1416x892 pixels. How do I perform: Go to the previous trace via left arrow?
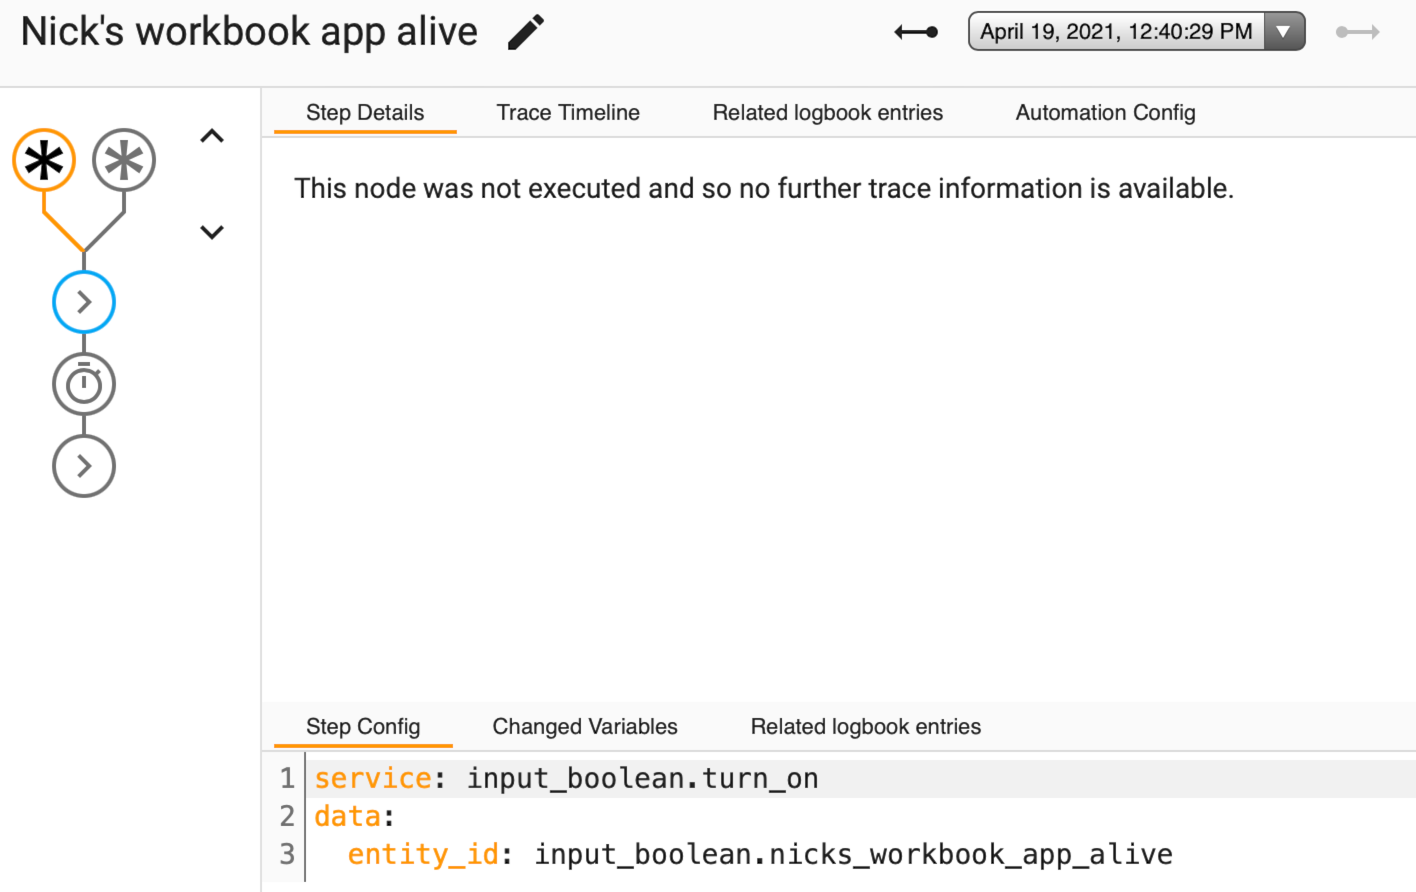click(x=916, y=31)
